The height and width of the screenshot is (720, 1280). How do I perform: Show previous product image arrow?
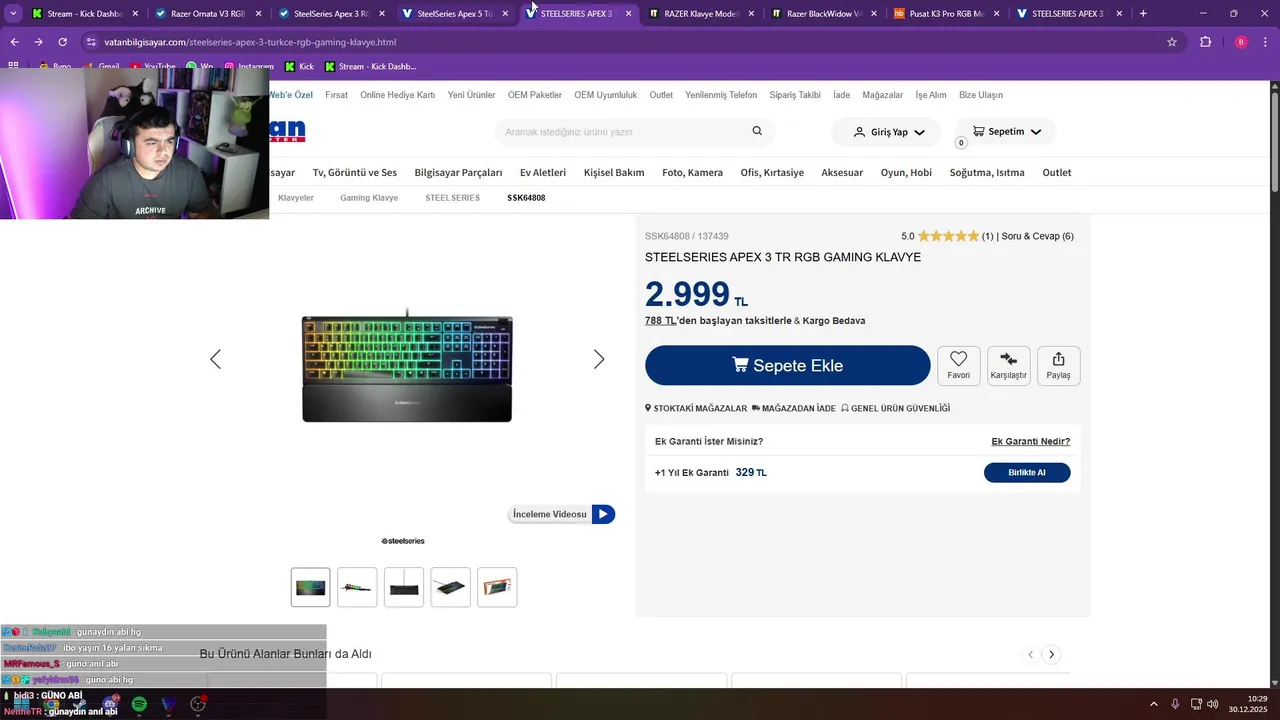click(x=215, y=360)
